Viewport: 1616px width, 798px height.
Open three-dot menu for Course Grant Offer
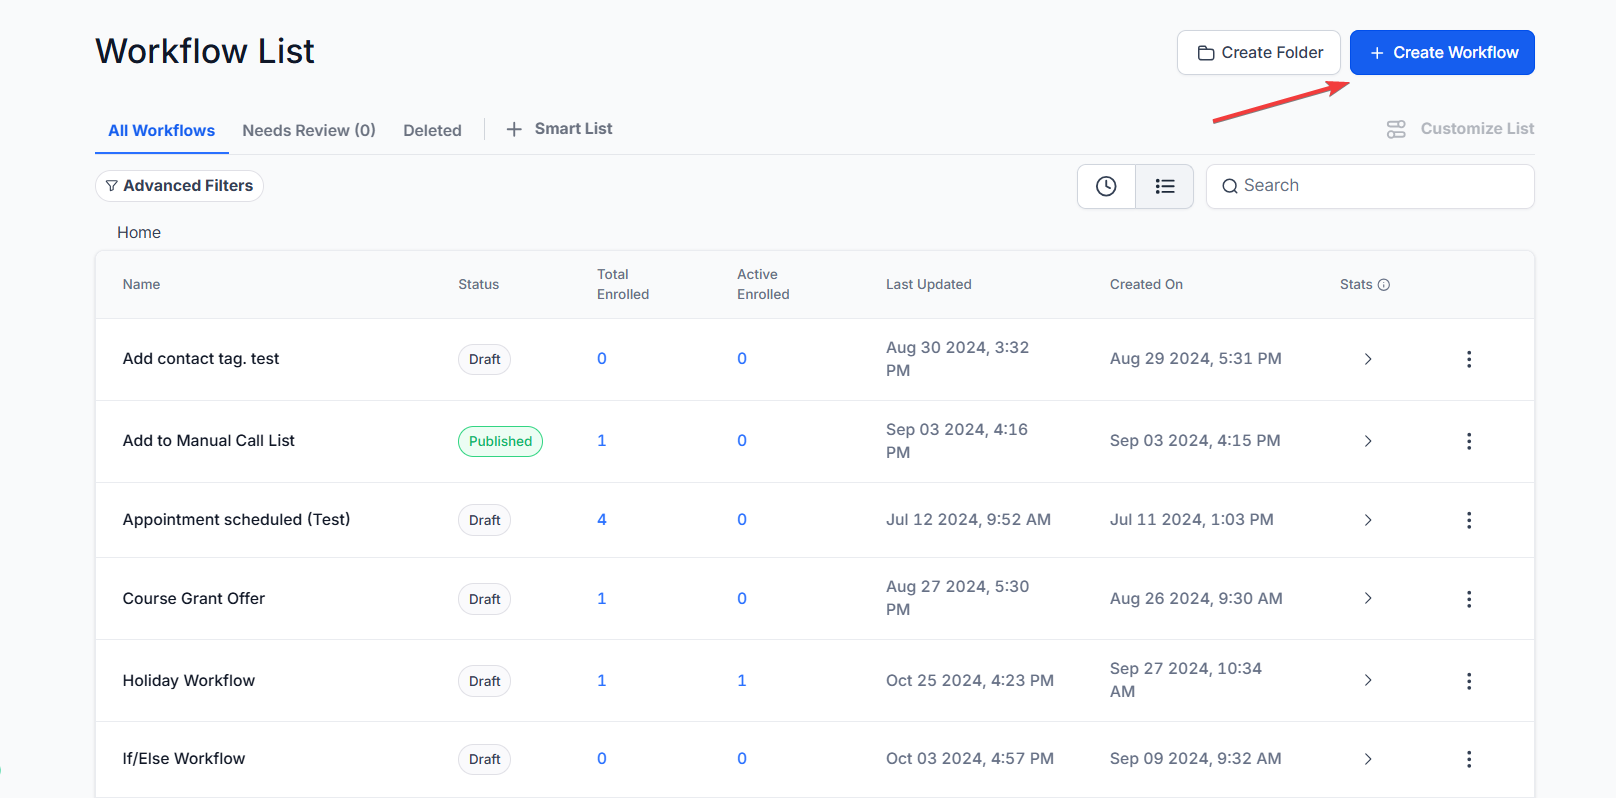point(1468,599)
